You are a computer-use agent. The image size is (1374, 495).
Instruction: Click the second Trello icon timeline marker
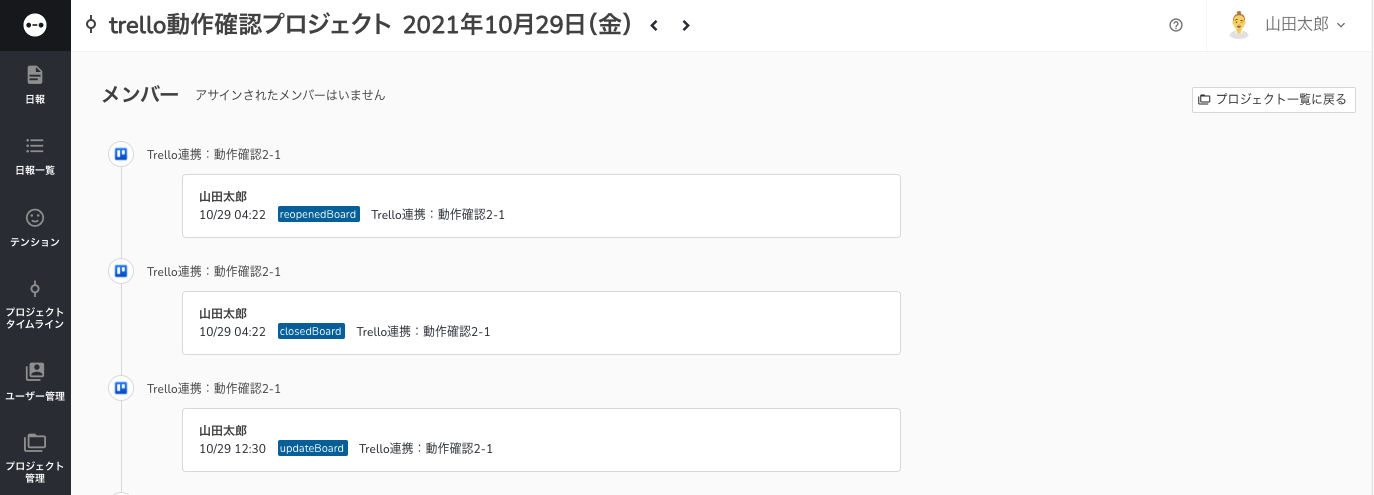coord(121,271)
